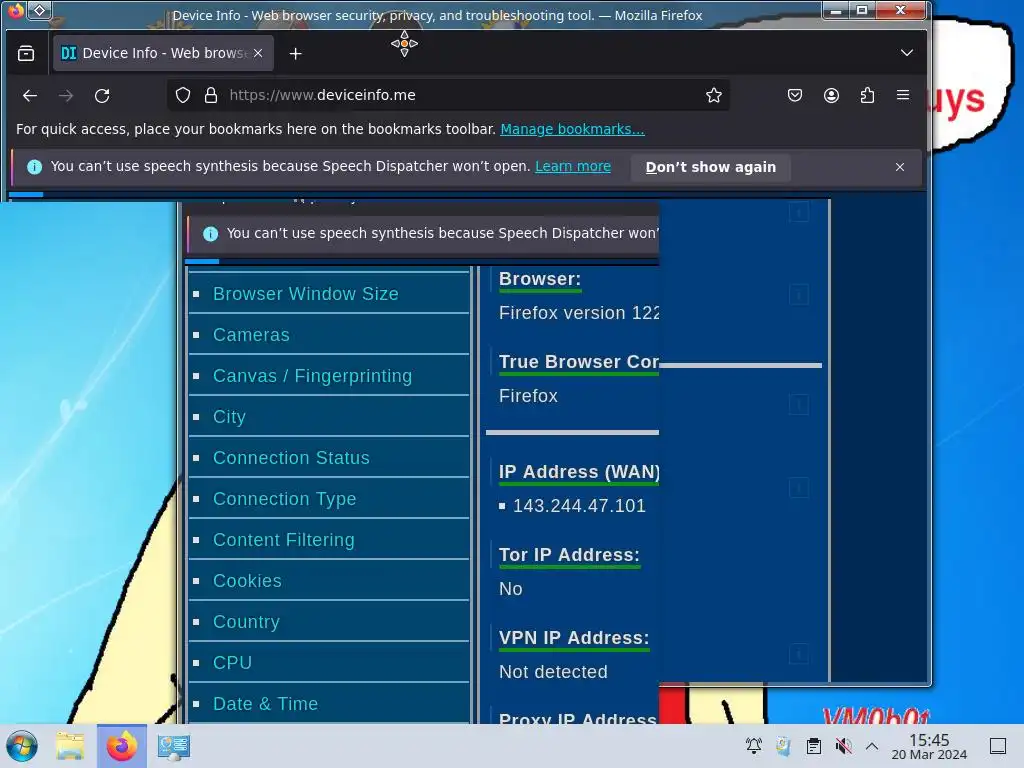Open the Content Filtering link
The width and height of the screenshot is (1024, 768).
click(x=284, y=540)
